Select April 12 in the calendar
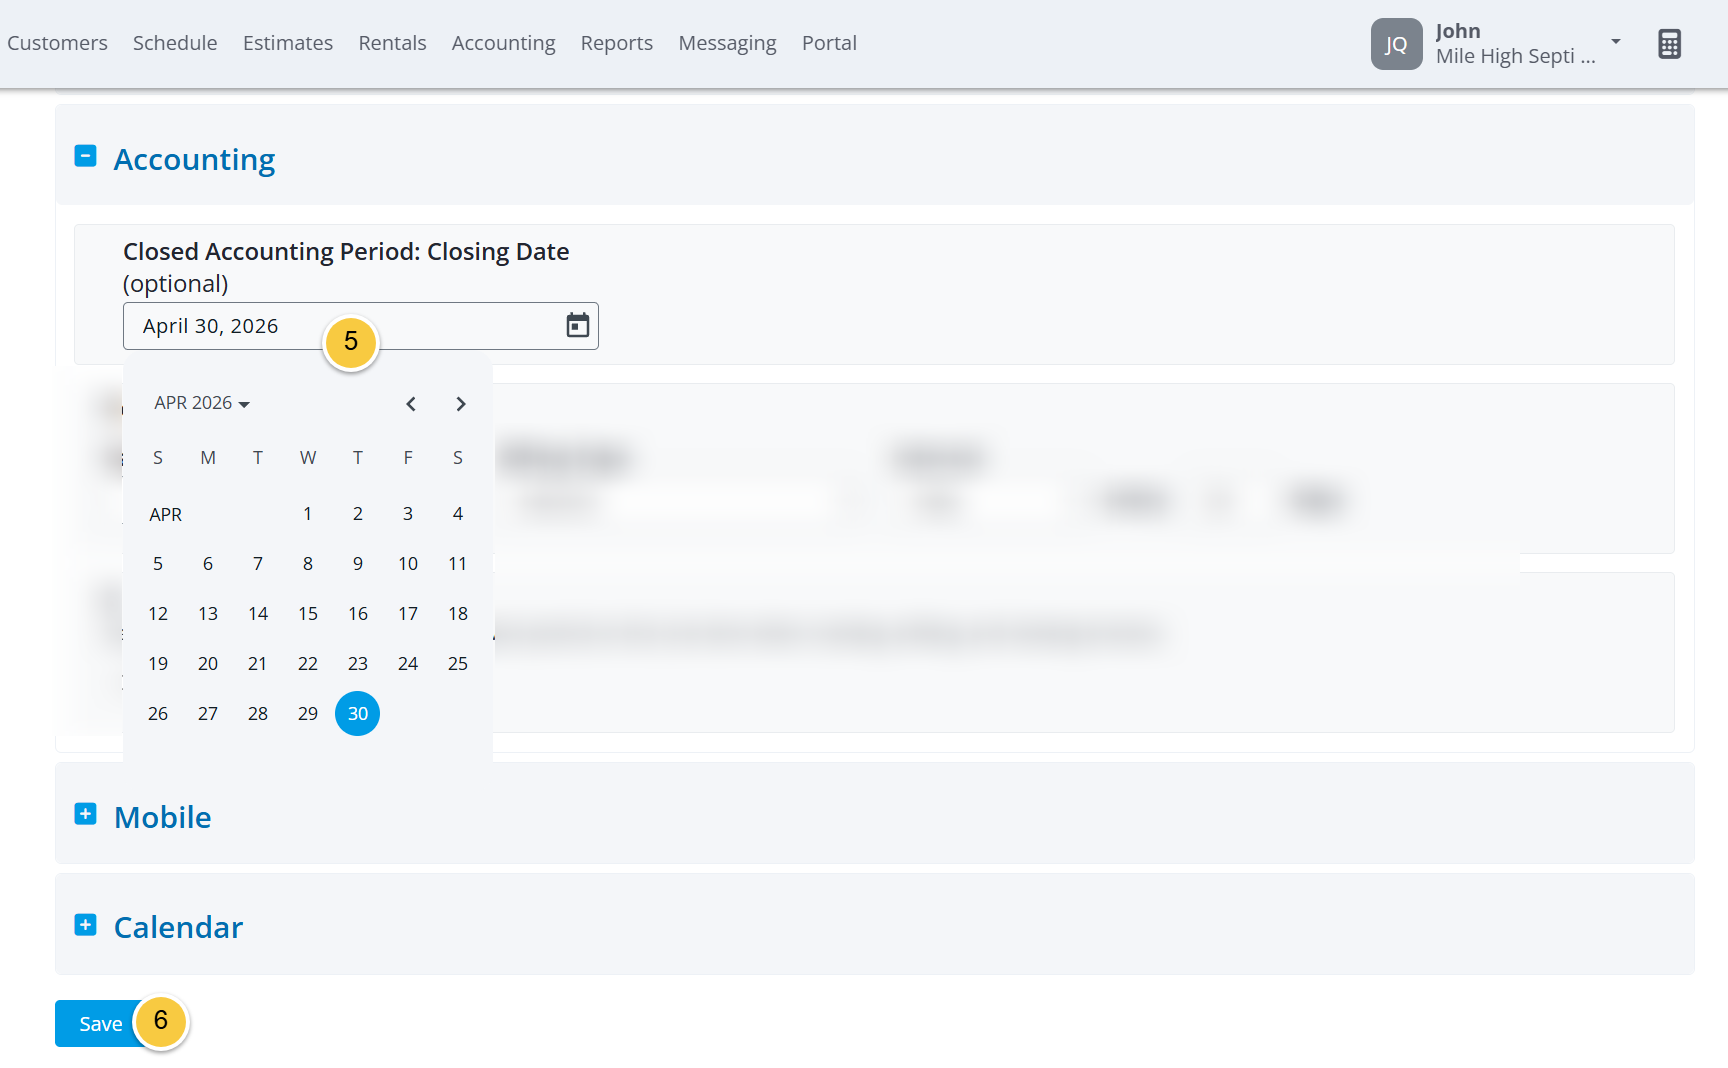The width and height of the screenshot is (1728, 1068). 158,614
